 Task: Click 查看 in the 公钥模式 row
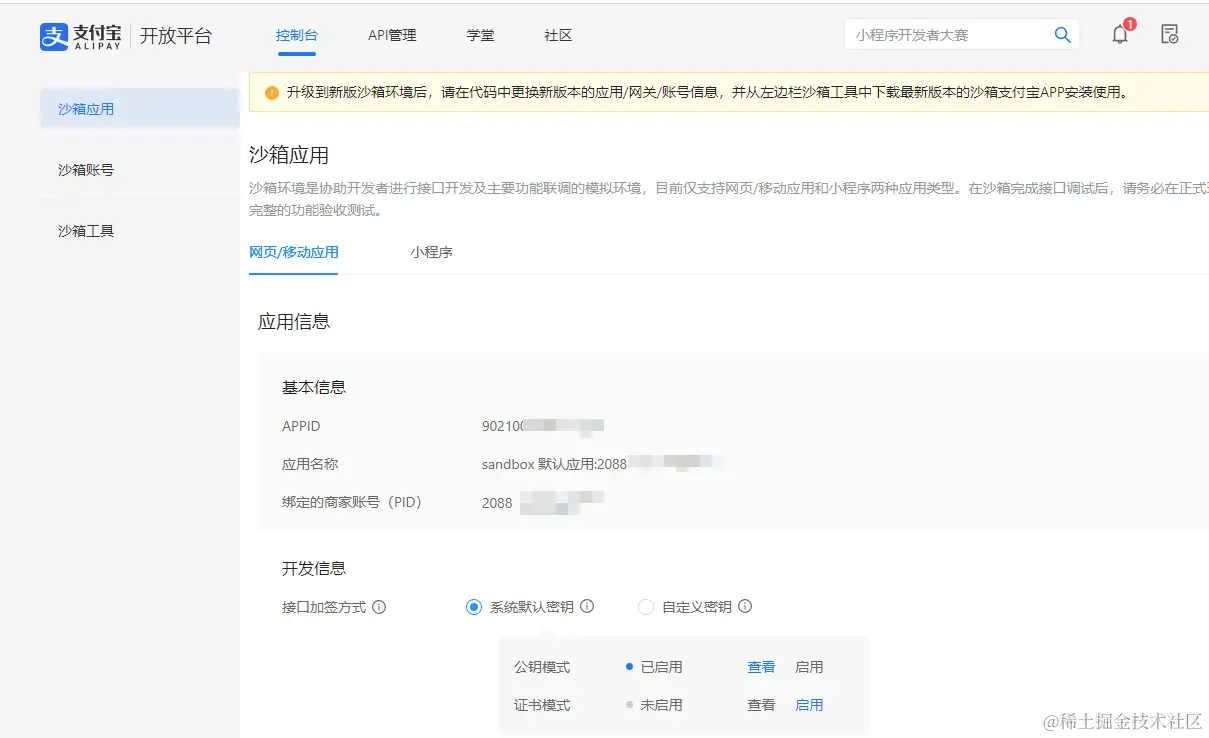(x=761, y=667)
